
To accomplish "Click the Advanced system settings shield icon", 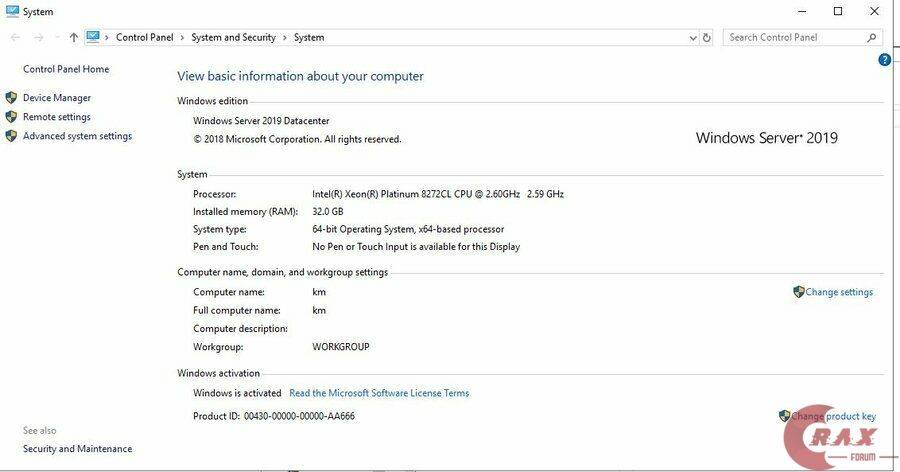I will pos(11,136).
